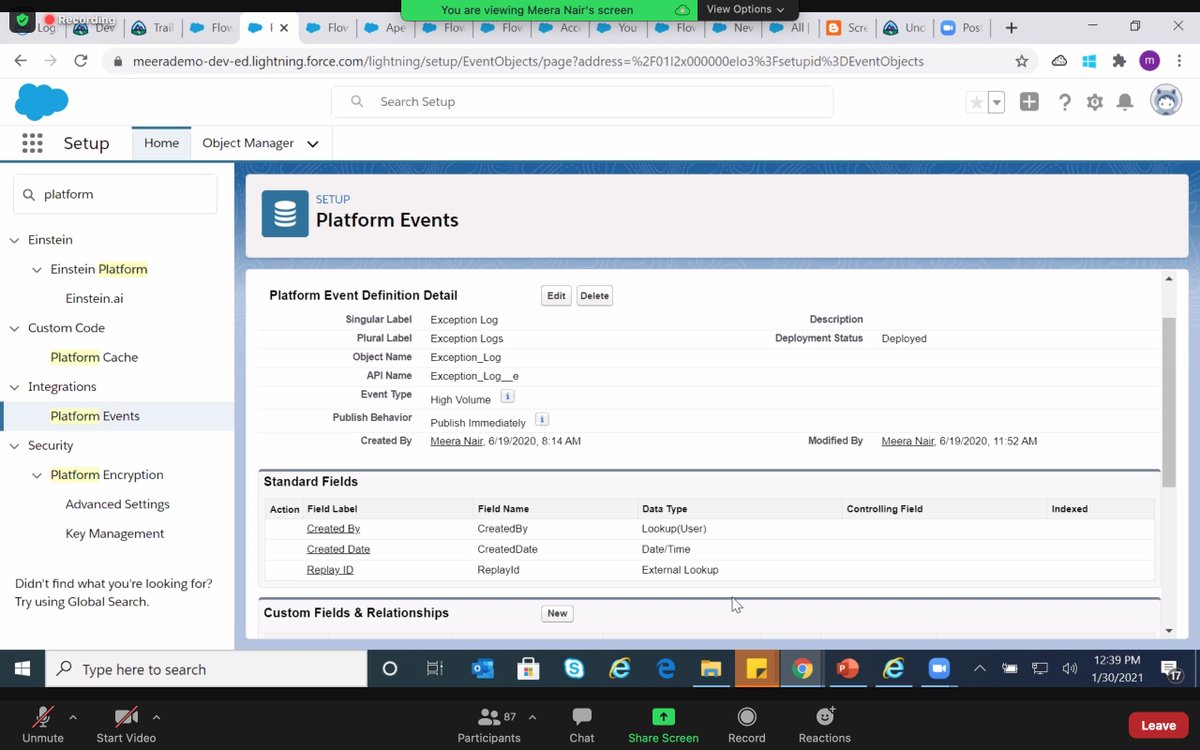Viewport: 1200px width, 750px height.
Task: Open the Zoom Participants panel
Action: click(x=489, y=725)
